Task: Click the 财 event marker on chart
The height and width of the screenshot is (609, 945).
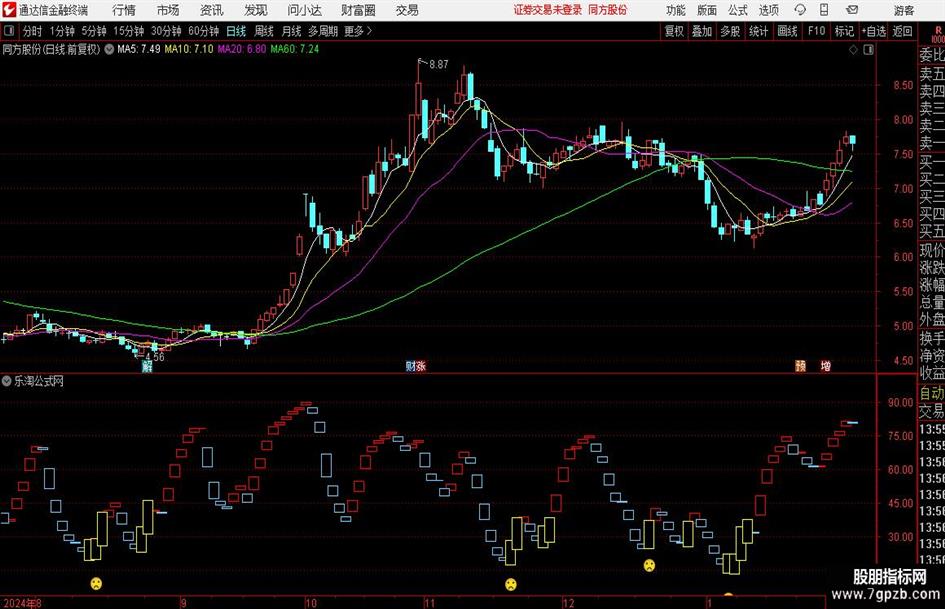Action: pos(410,366)
